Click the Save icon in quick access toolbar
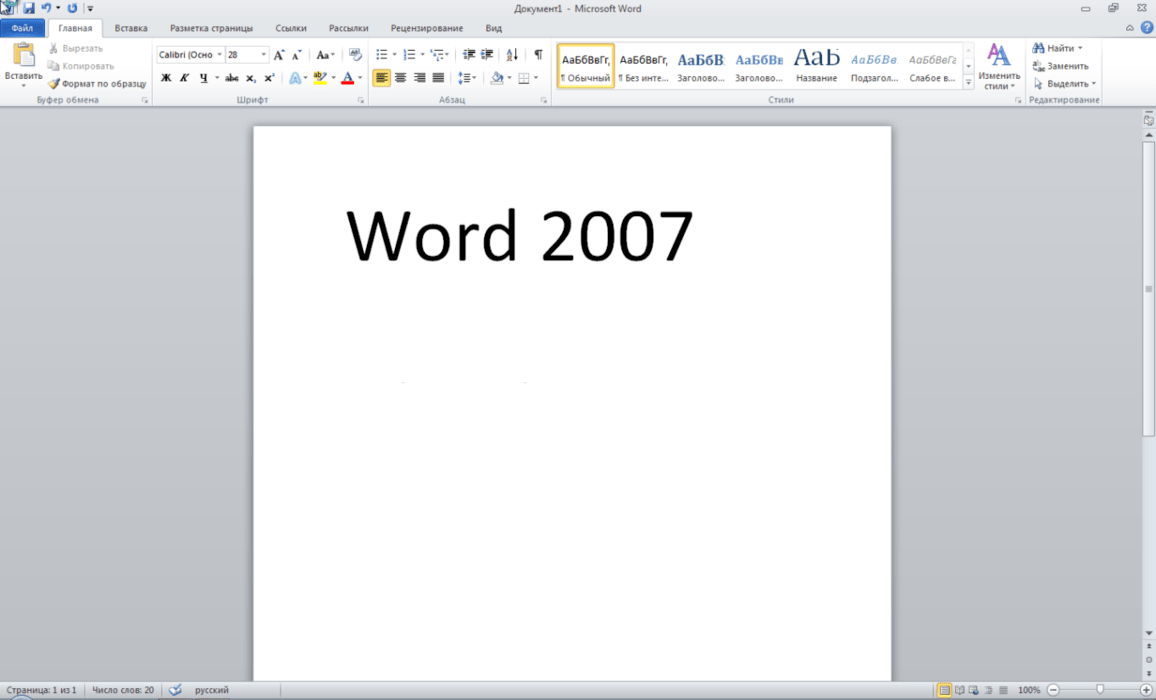This screenshot has width=1156, height=700. [x=29, y=8]
